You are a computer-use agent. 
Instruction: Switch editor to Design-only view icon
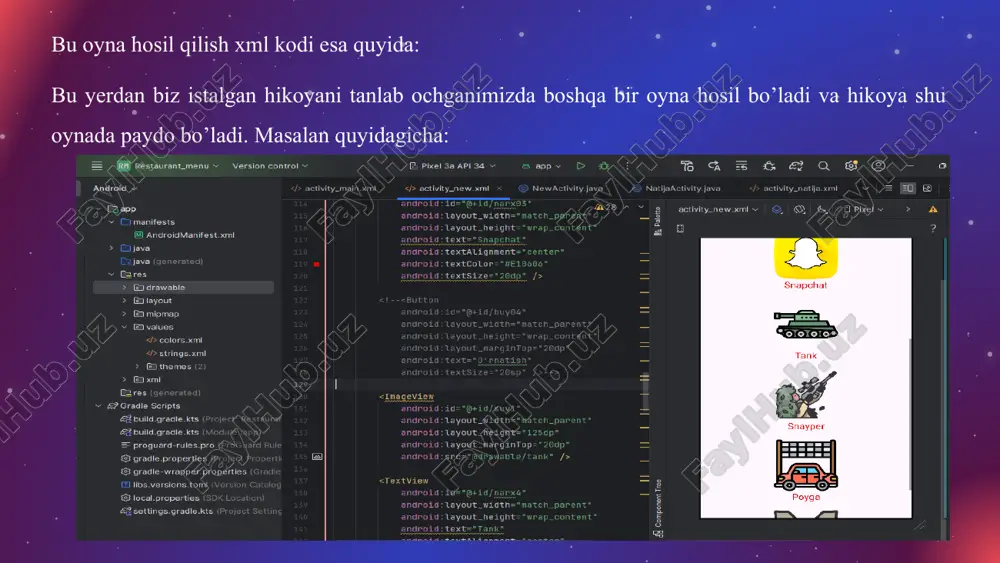click(x=927, y=188)
